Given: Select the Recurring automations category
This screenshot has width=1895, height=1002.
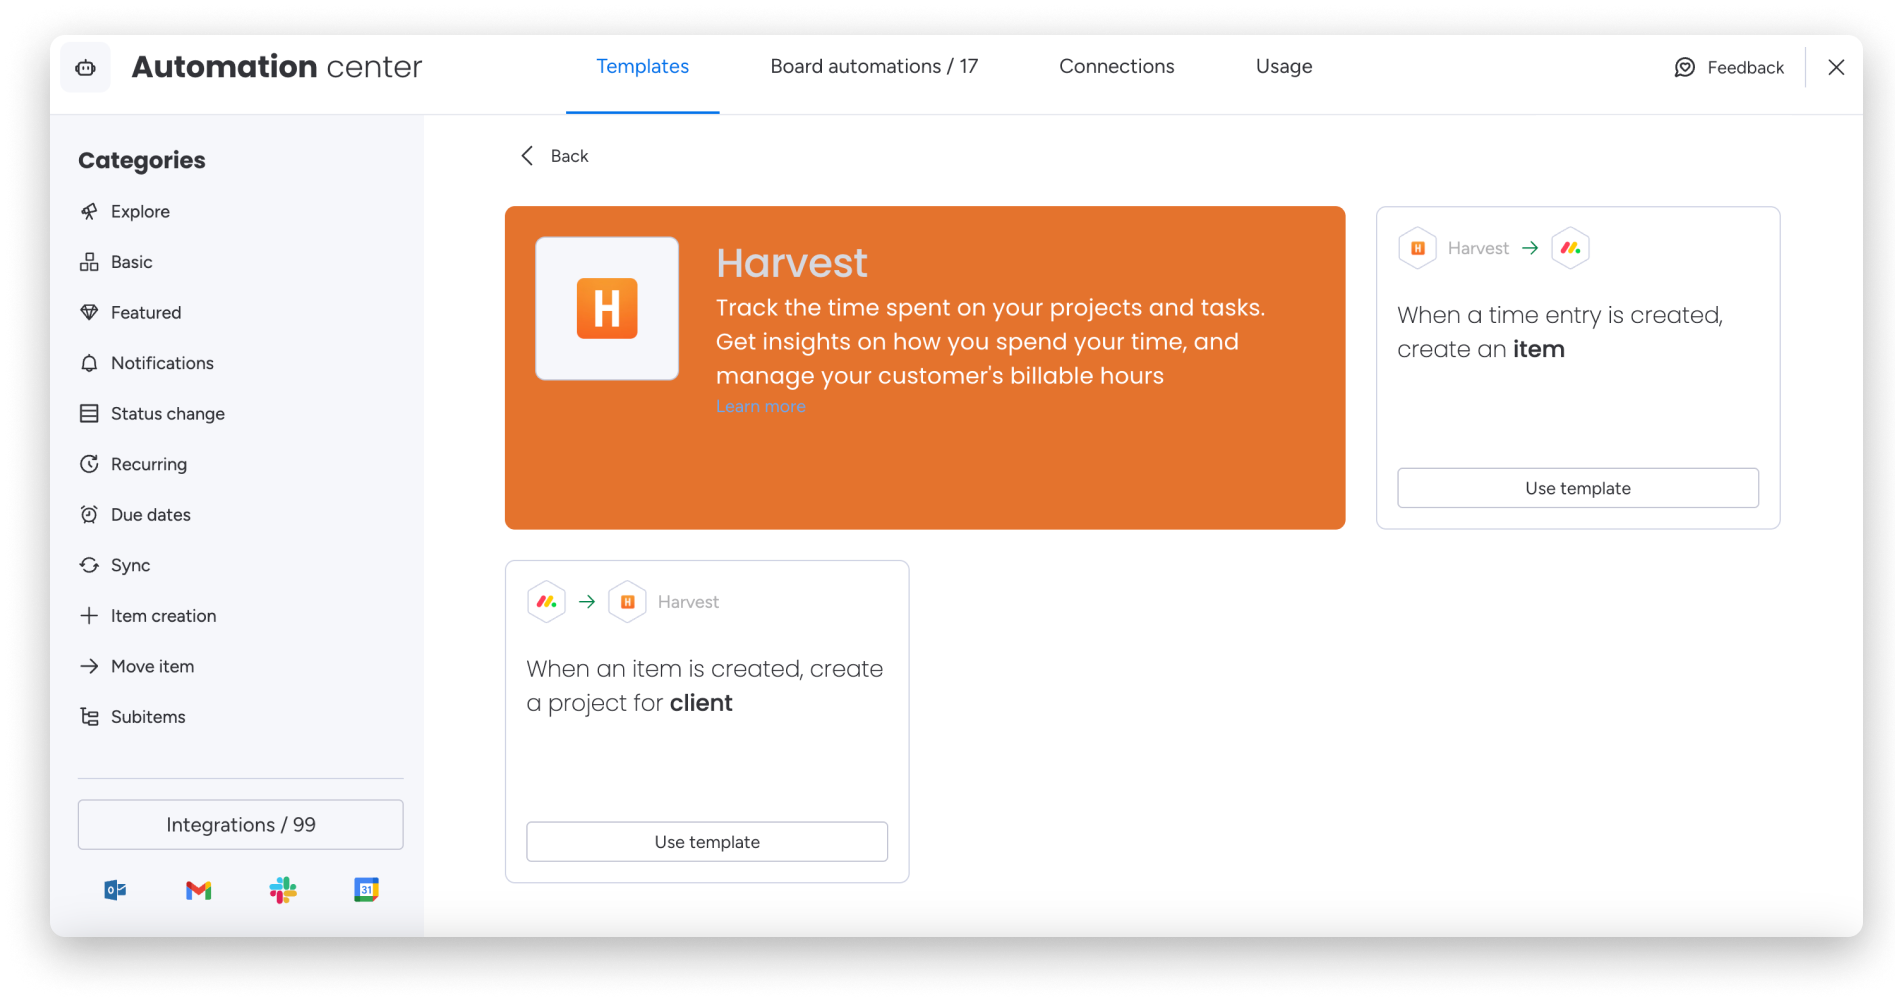Looking at the screenshot, I should point(148,464).
